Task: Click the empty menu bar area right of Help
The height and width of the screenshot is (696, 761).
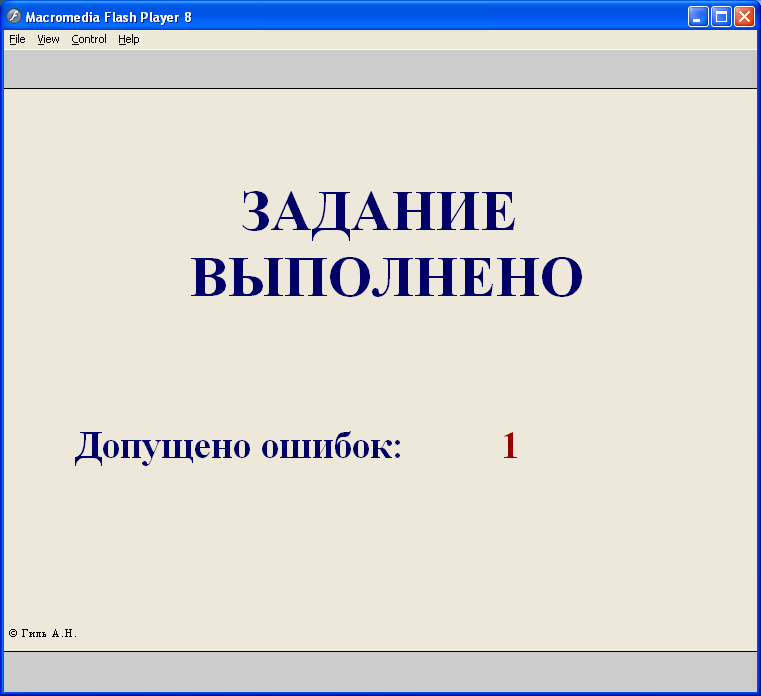Action: pyautogui.click(x=447, y=39)
